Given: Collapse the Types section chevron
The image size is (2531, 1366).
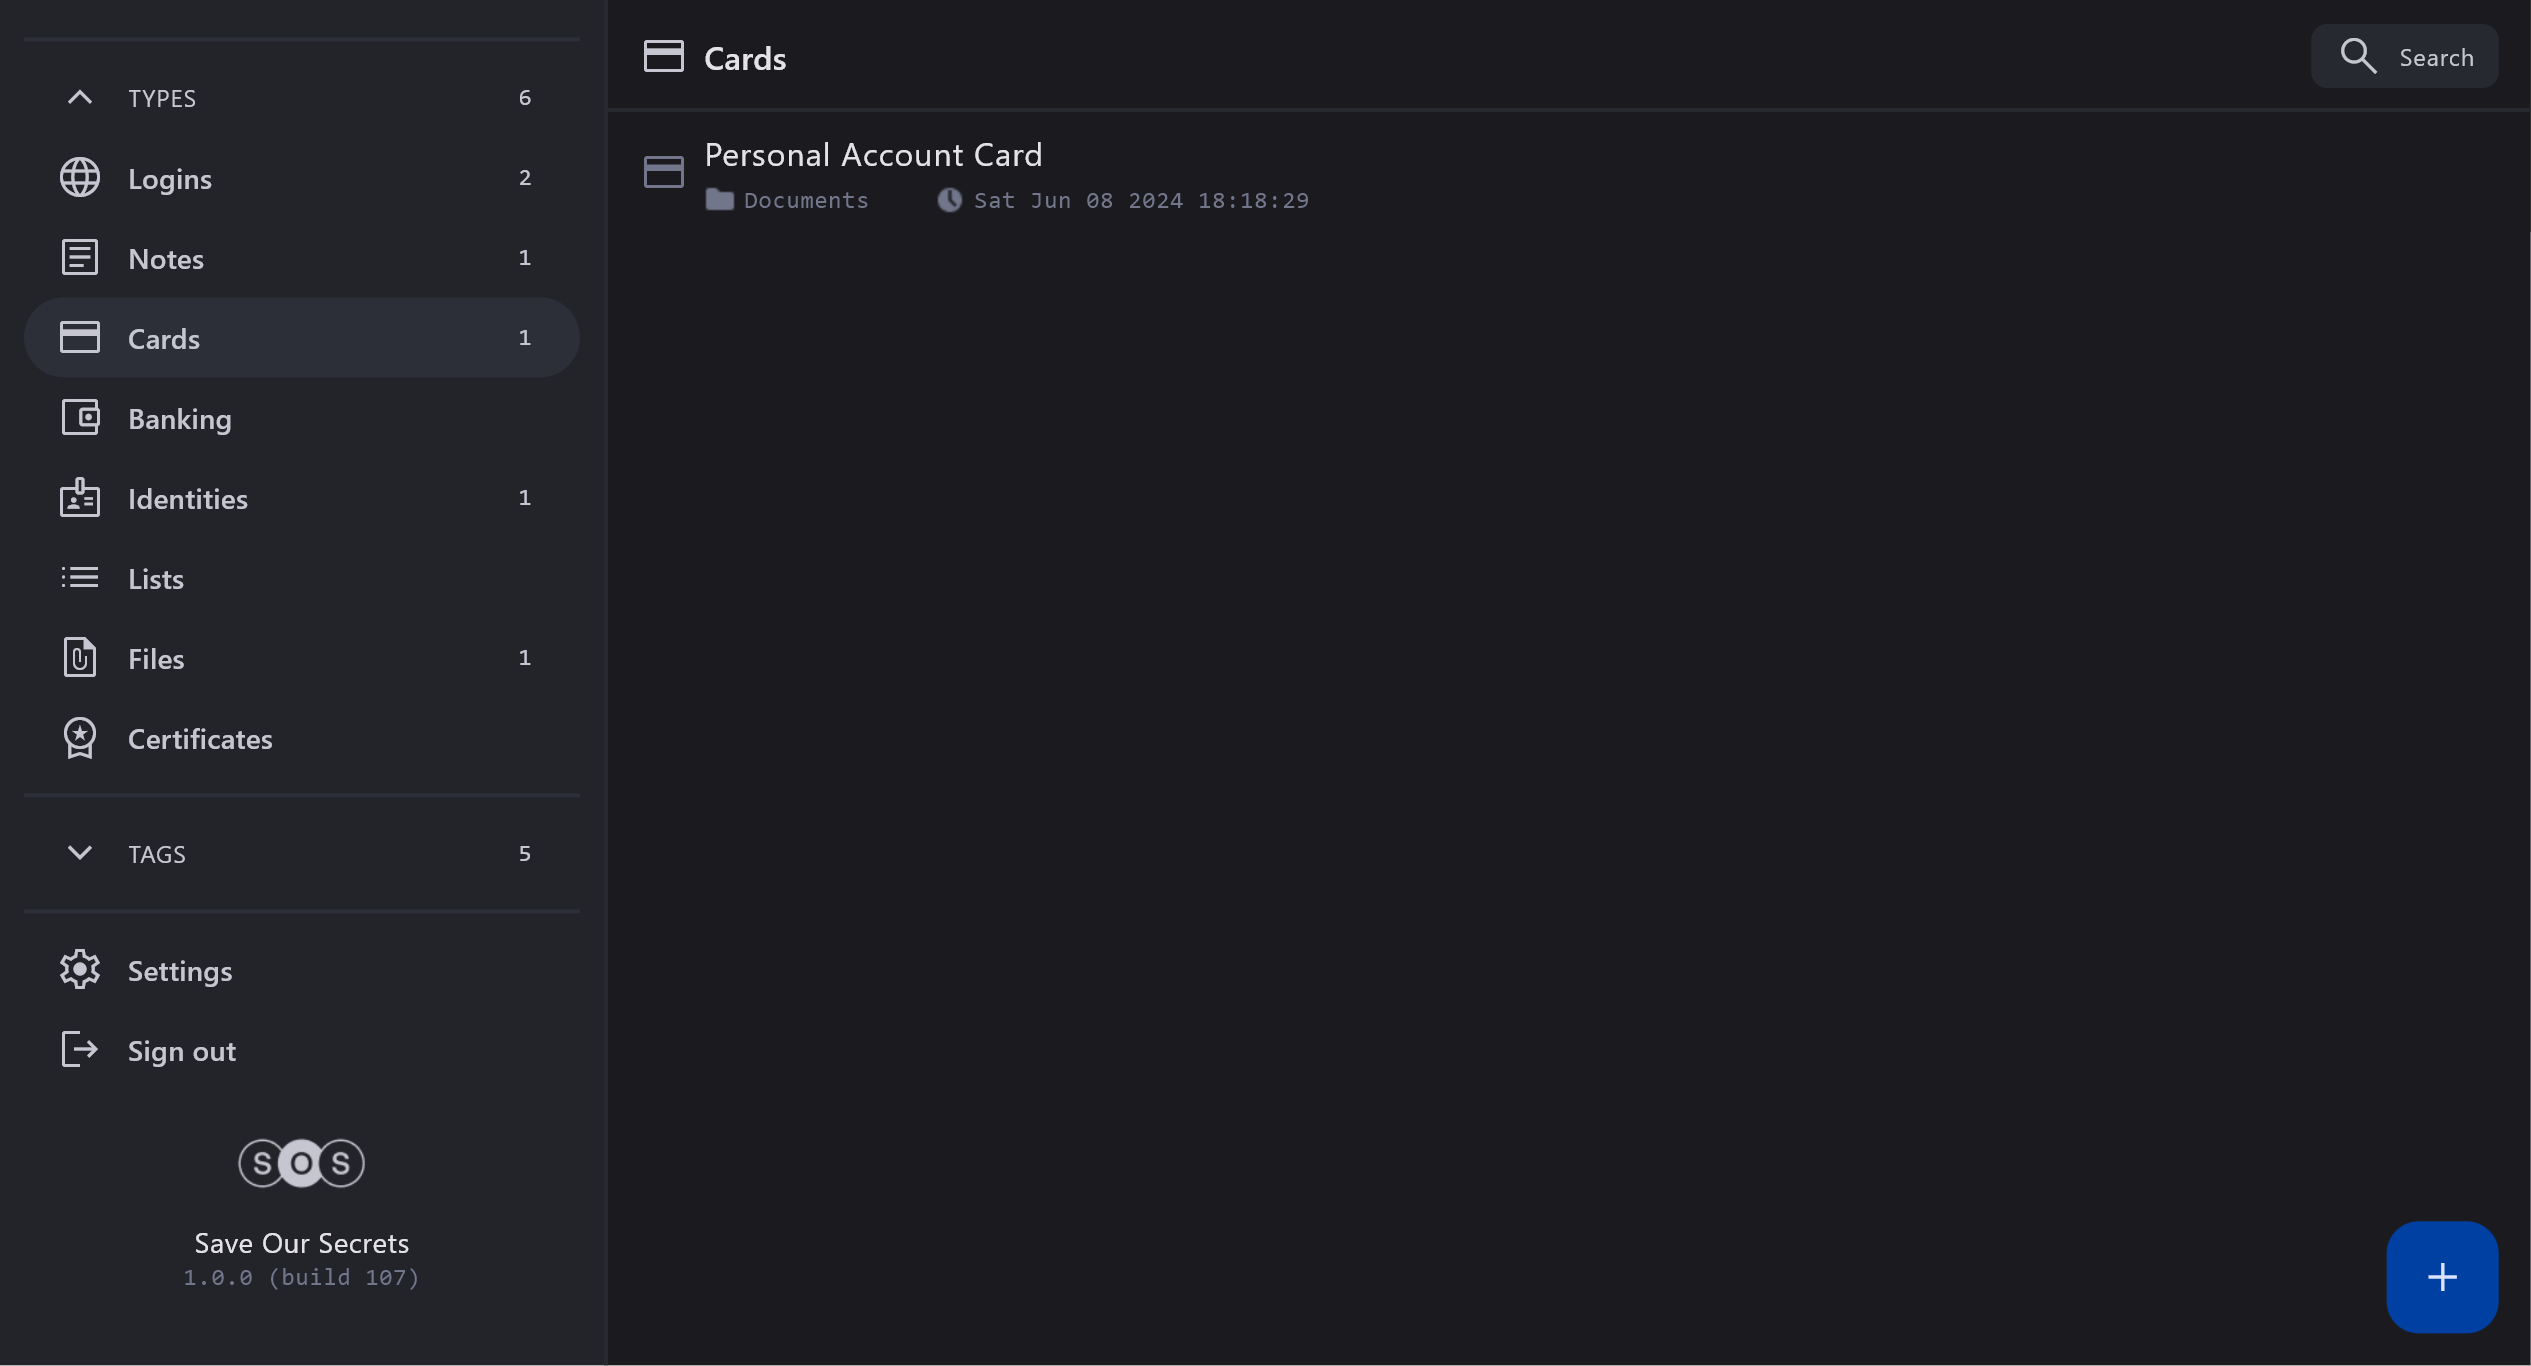Looking at the screenshot, I should 80,98.
